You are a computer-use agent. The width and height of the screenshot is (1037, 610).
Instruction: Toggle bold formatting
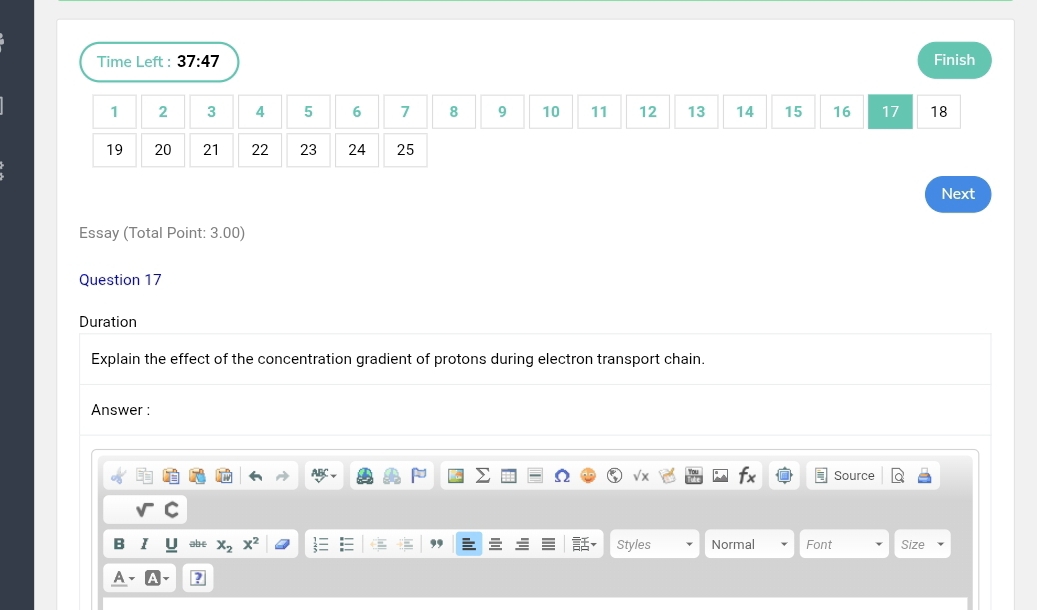point(119,543)
